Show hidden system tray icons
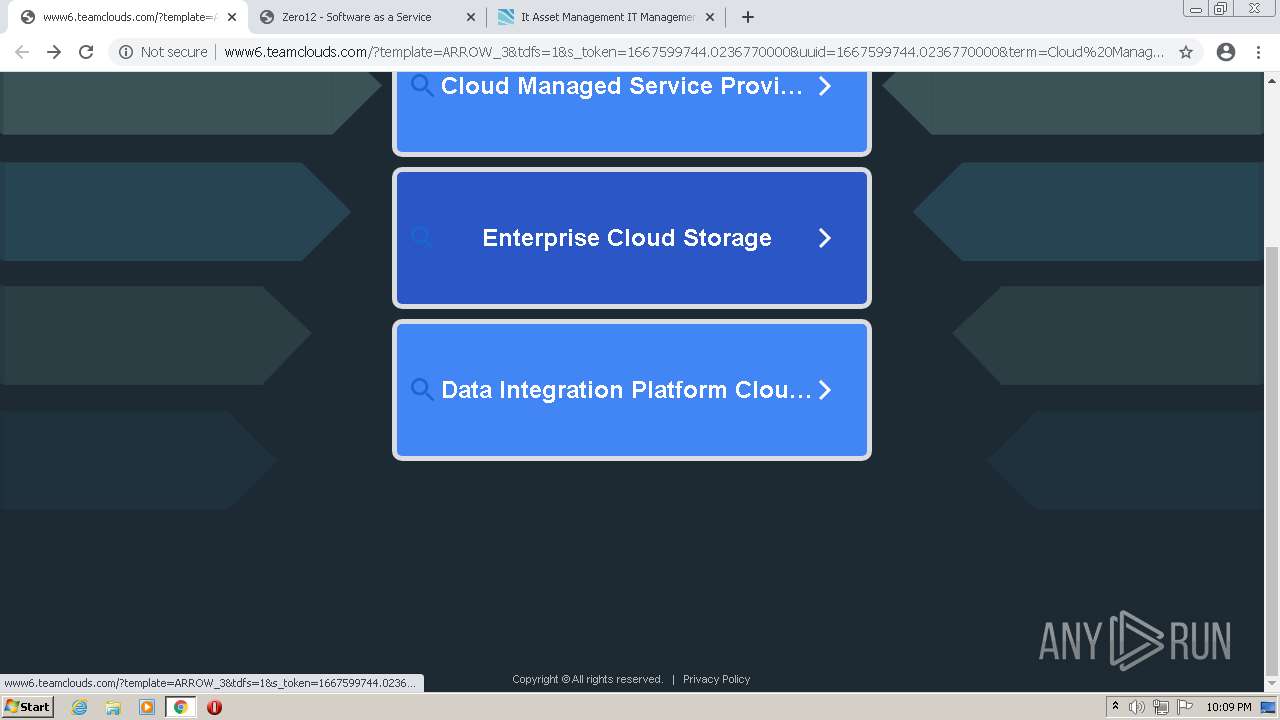This screenshot has height=720, width=1280. pos(1115,707)
